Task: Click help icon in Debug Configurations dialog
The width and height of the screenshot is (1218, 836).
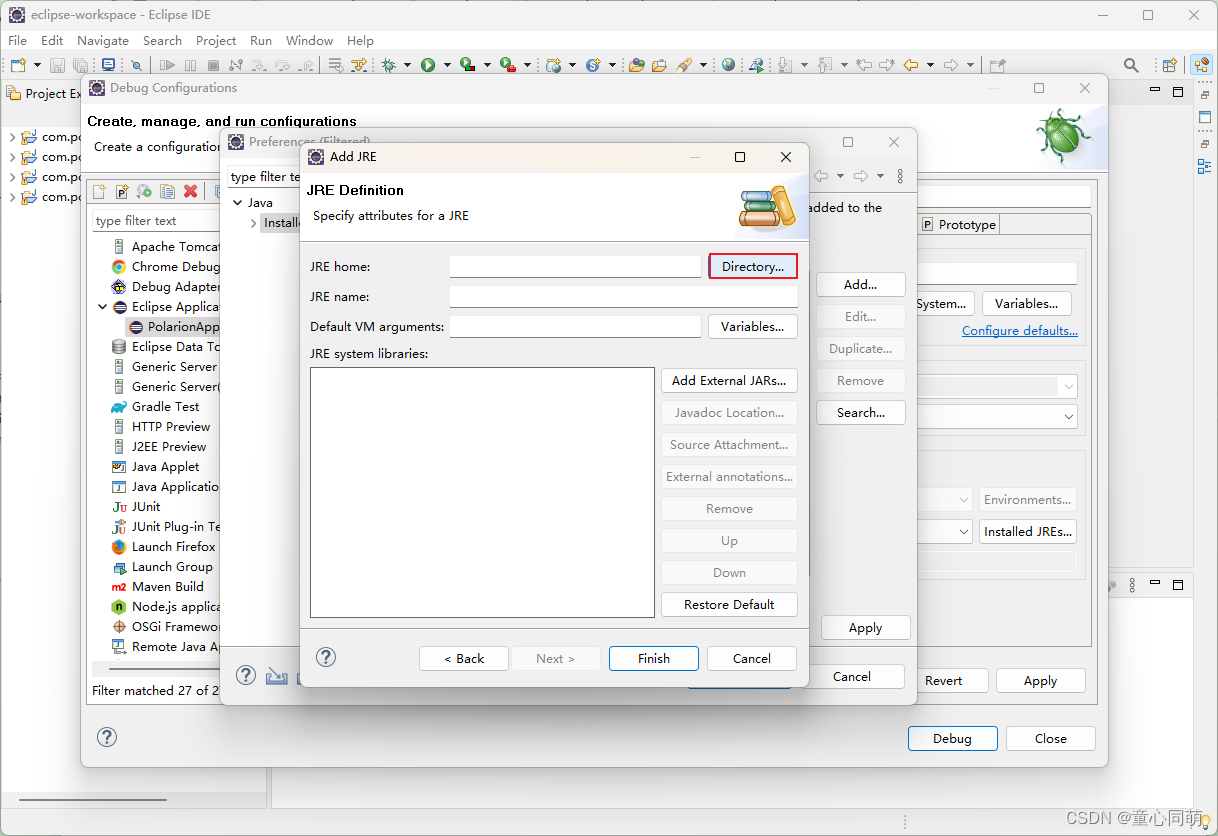Action: tap(107, 737)
